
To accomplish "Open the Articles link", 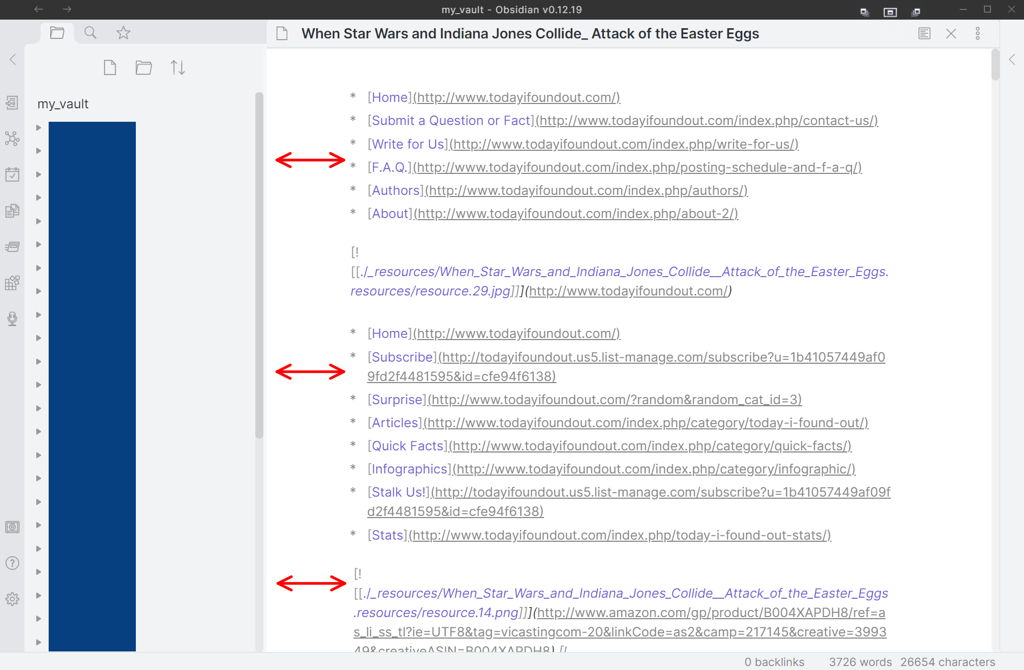I will [x=395, y=423].
